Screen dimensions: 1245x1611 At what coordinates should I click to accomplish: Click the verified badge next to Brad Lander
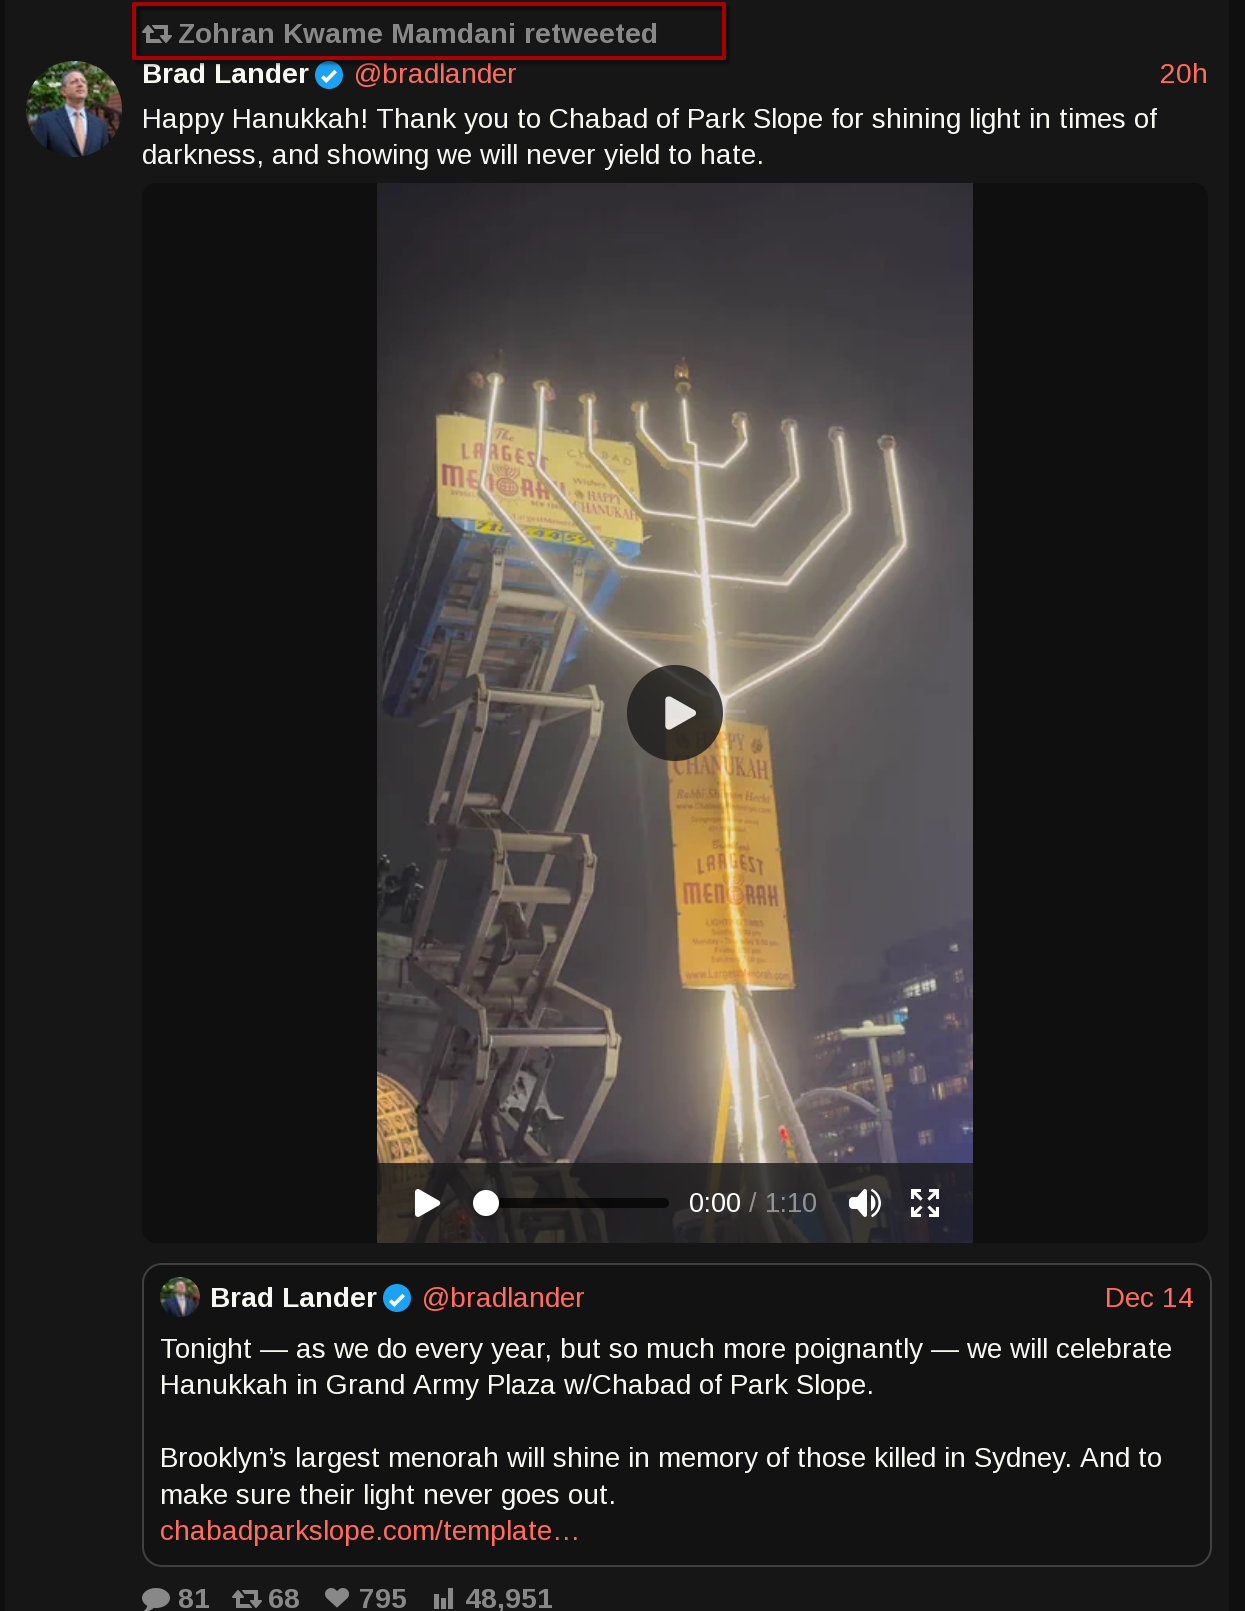point(329,75)
